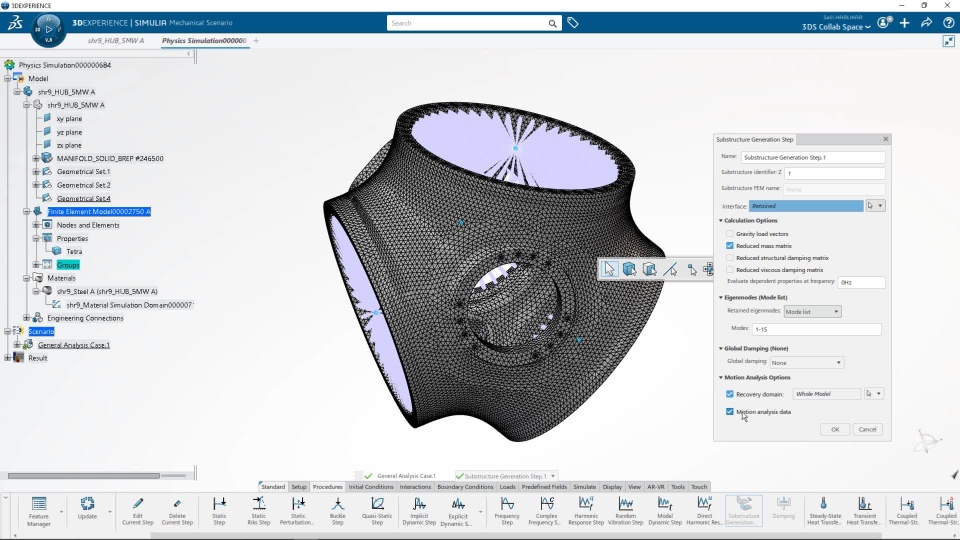Close the Substructure Generation Step dialog
960x540 pixels.
[885, 139]
